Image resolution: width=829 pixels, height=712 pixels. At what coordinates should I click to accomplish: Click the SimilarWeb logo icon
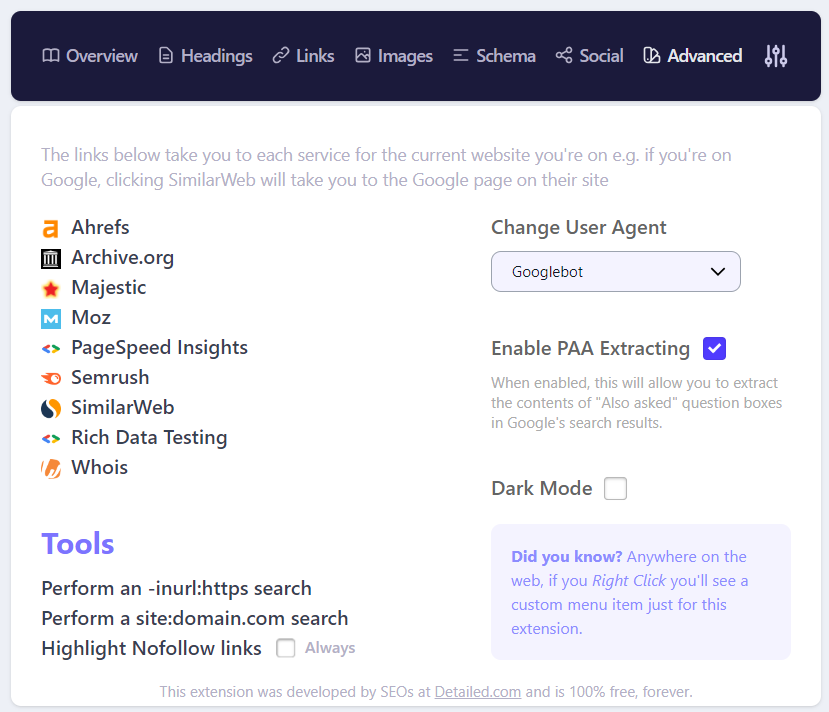click(51, 409)
